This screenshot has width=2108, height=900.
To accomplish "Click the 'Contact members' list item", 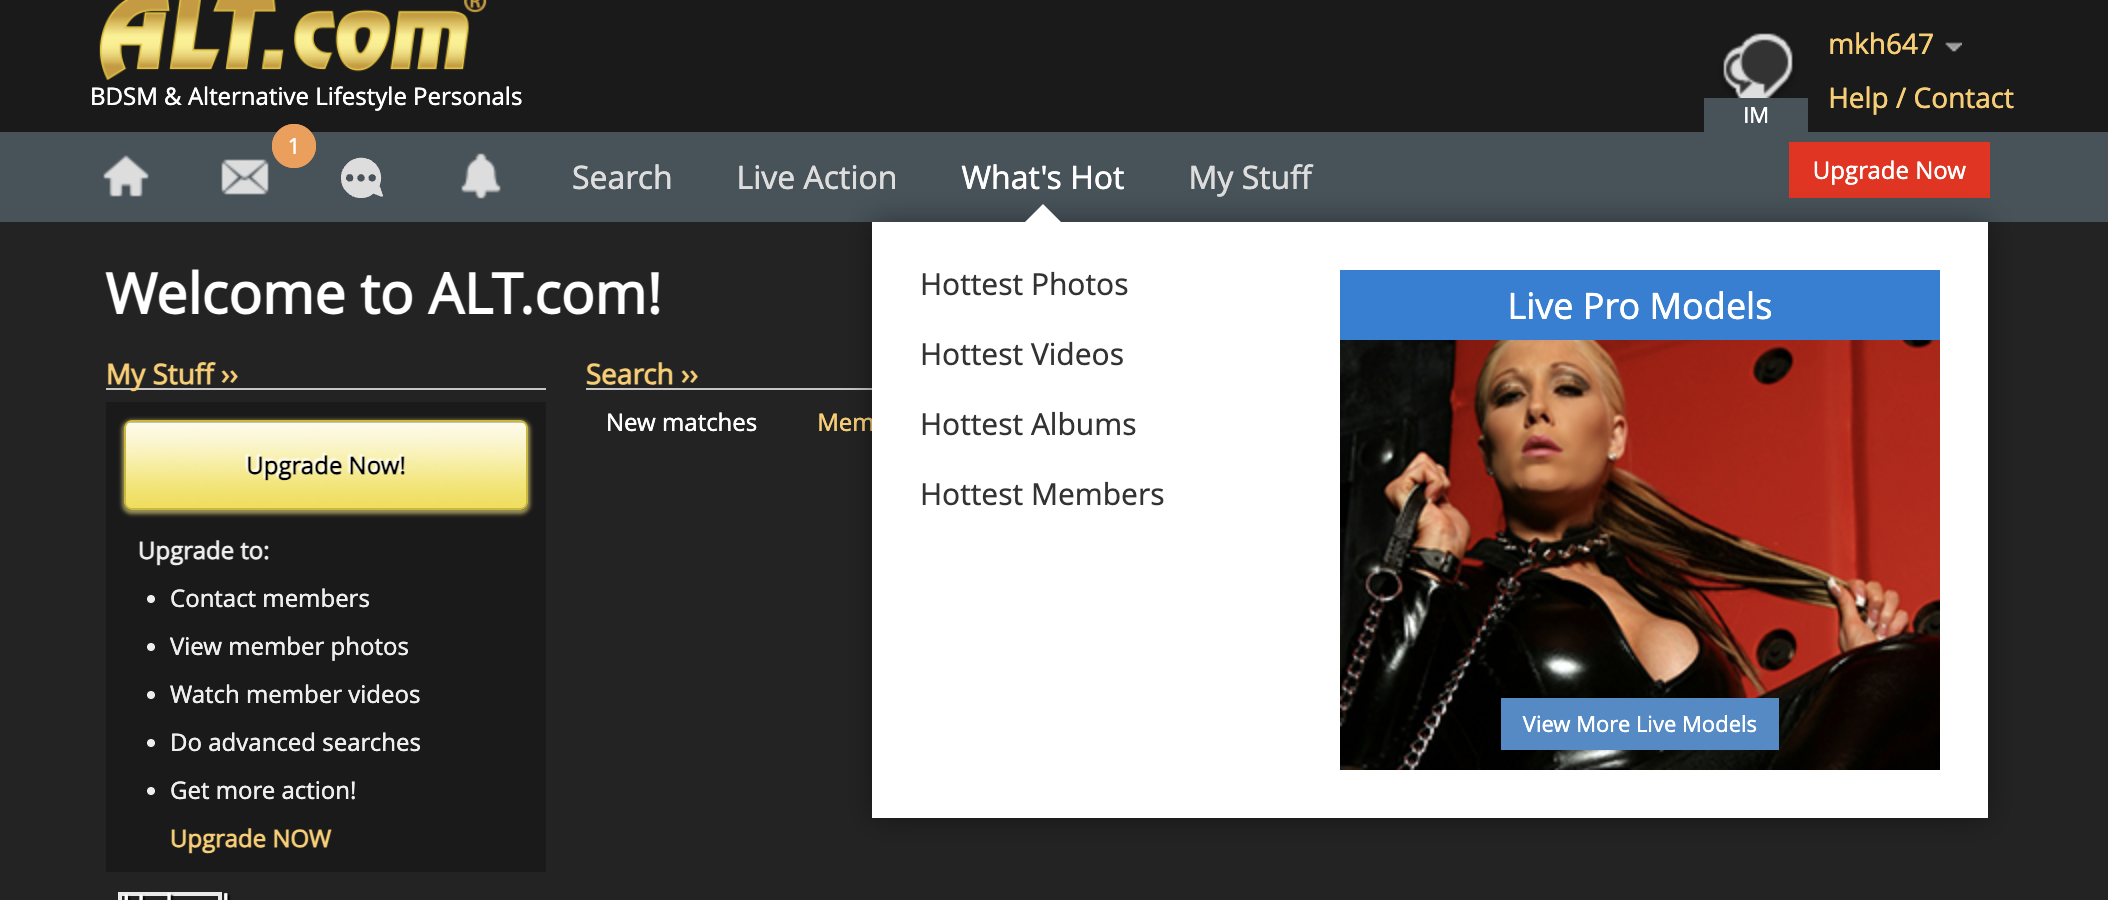I will click(270, 598).
